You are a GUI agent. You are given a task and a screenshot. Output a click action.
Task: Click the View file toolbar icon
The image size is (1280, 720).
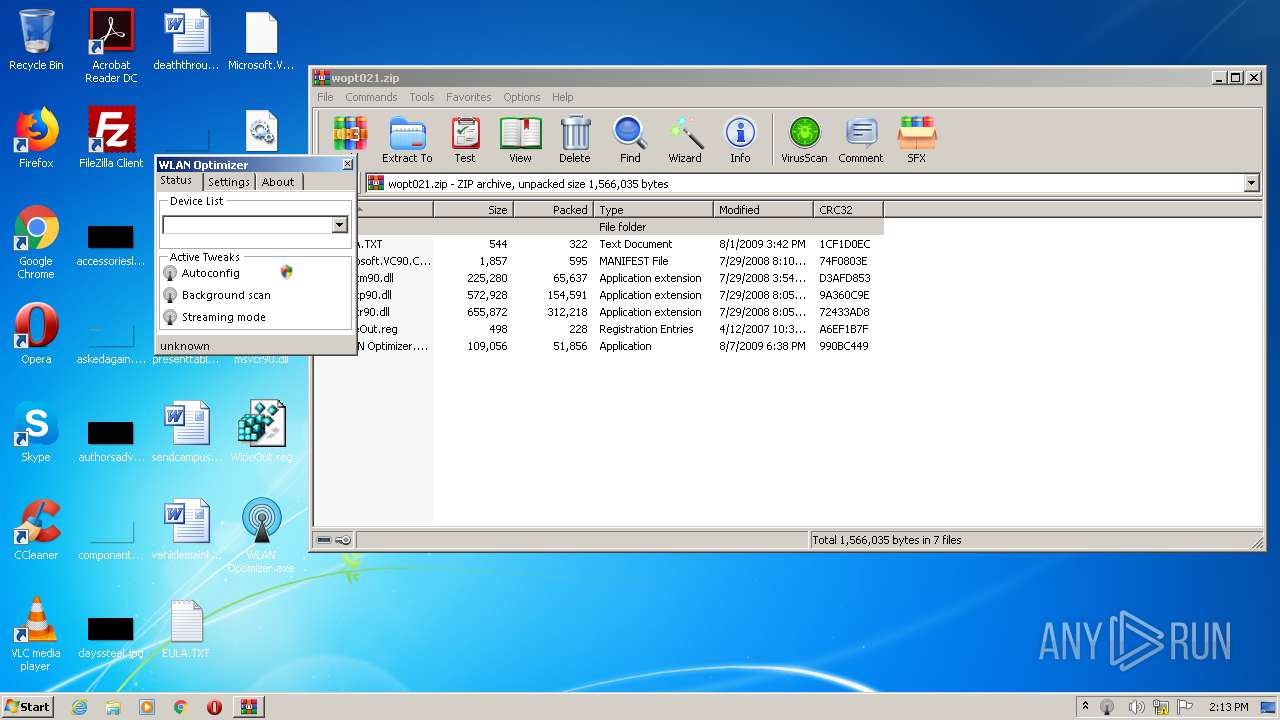[x=520, y=139]
